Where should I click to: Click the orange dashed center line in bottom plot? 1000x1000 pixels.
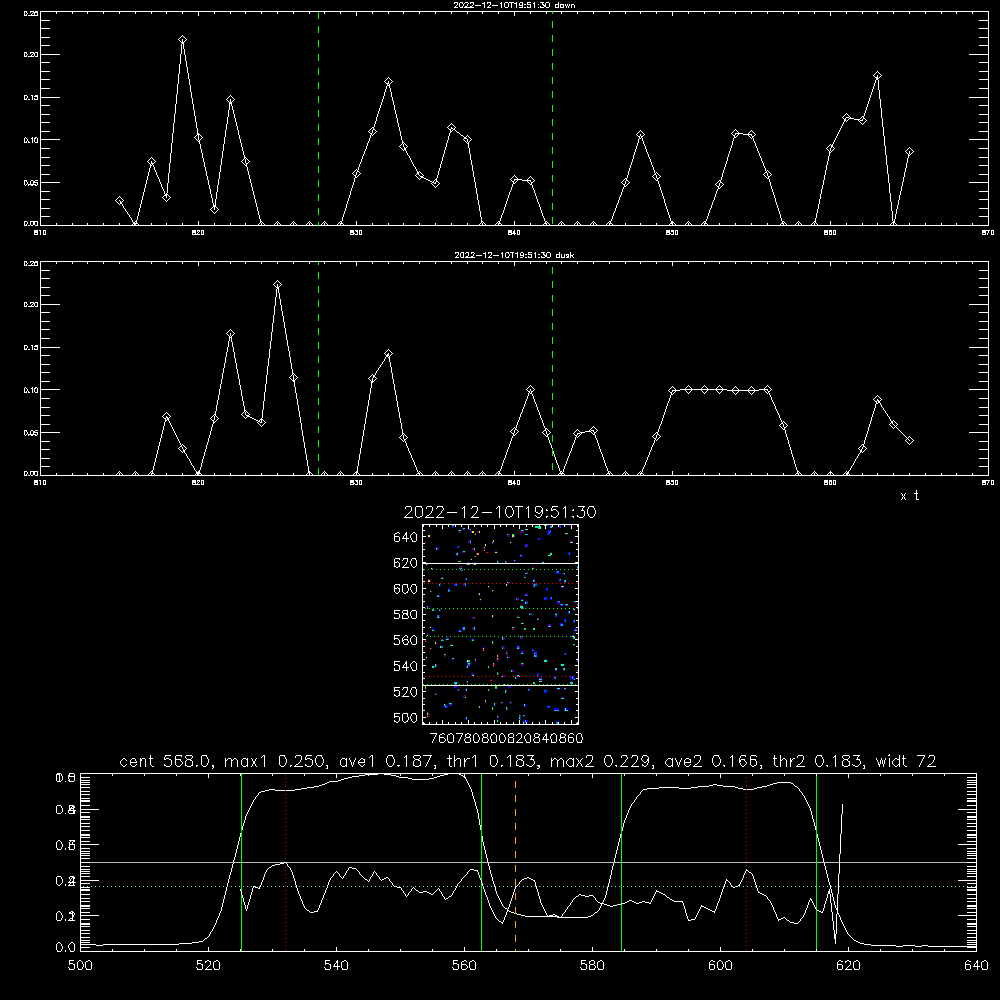pyautogui.click(x=515, y=861)
